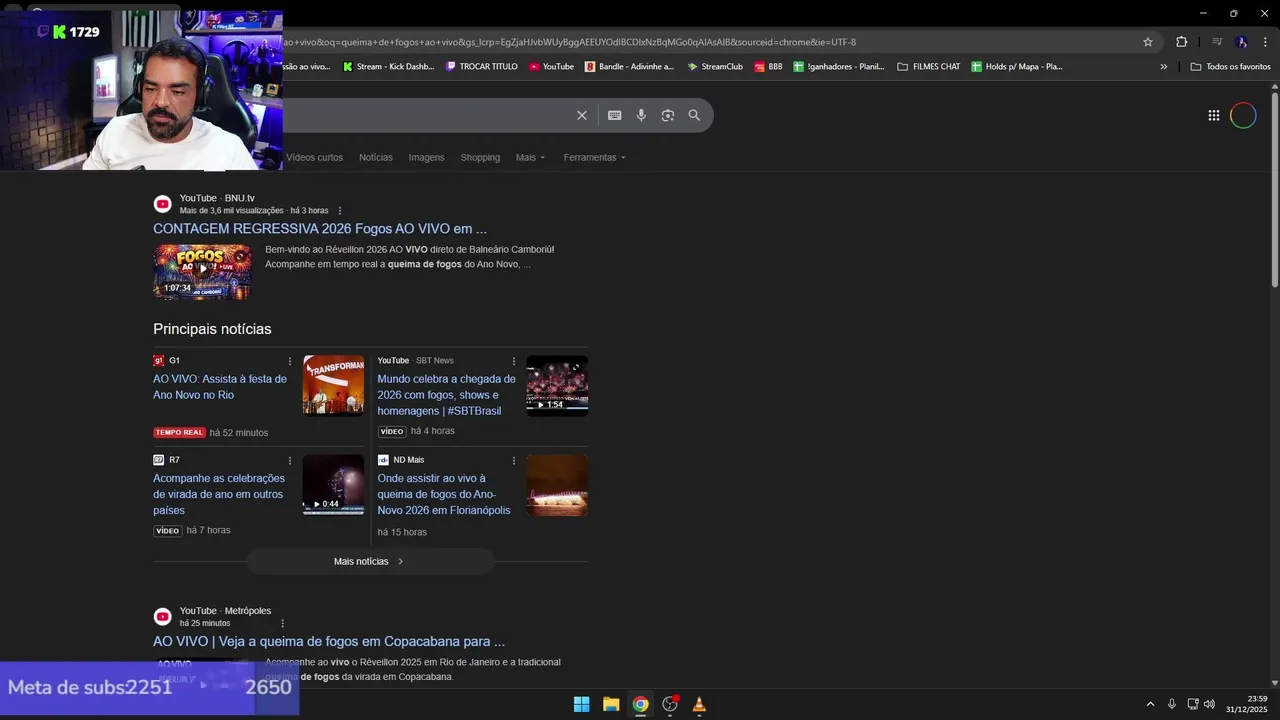Screen dimensions: 1280x720
Task: Open CONTAGEM REGRESSIVA 2026 Fogos AO VIVO link
Action: click(x=320, y=228)
